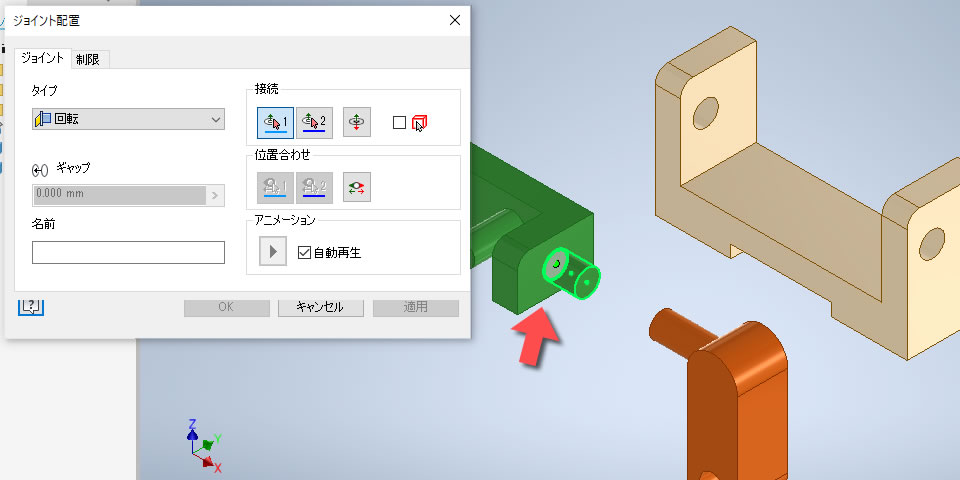Select the second connection origin button
960x480 pixels.
coord(315,122)
